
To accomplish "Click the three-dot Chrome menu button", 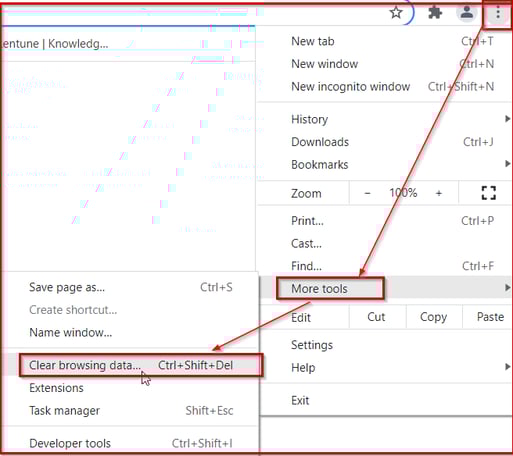I will [498, 14].
